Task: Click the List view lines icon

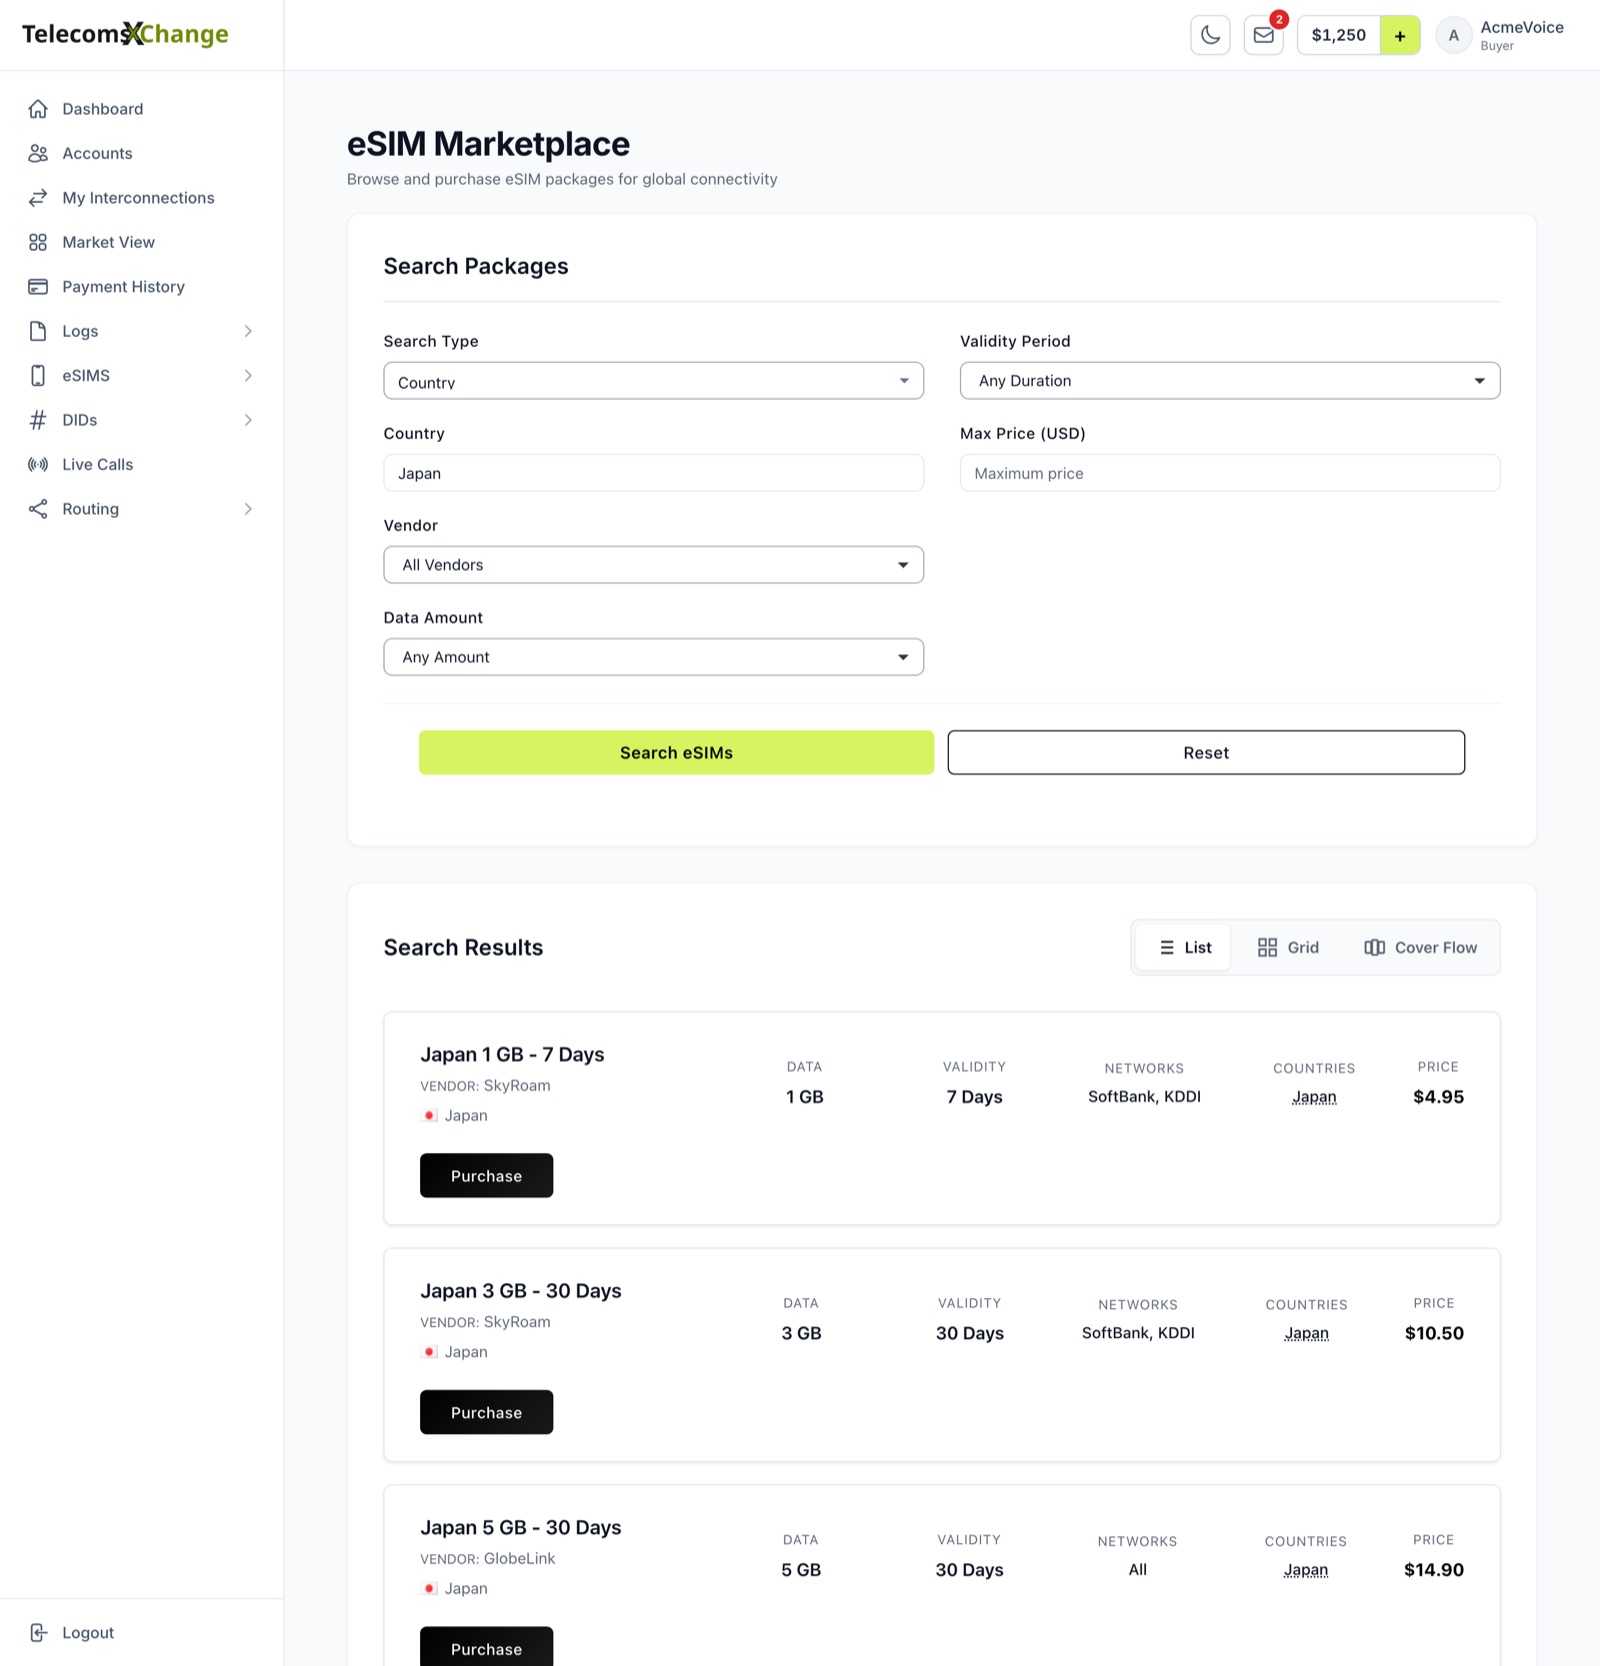Action: 1166,947
